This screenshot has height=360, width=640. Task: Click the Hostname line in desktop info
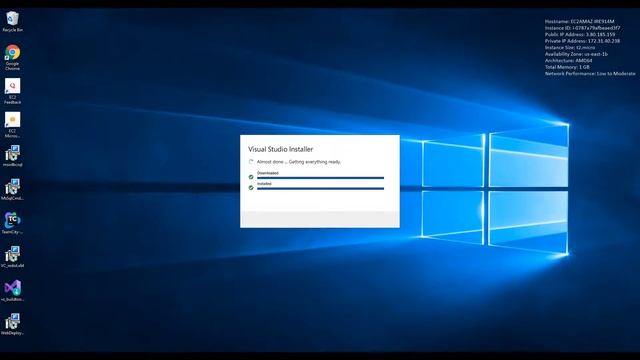[579, 21]
